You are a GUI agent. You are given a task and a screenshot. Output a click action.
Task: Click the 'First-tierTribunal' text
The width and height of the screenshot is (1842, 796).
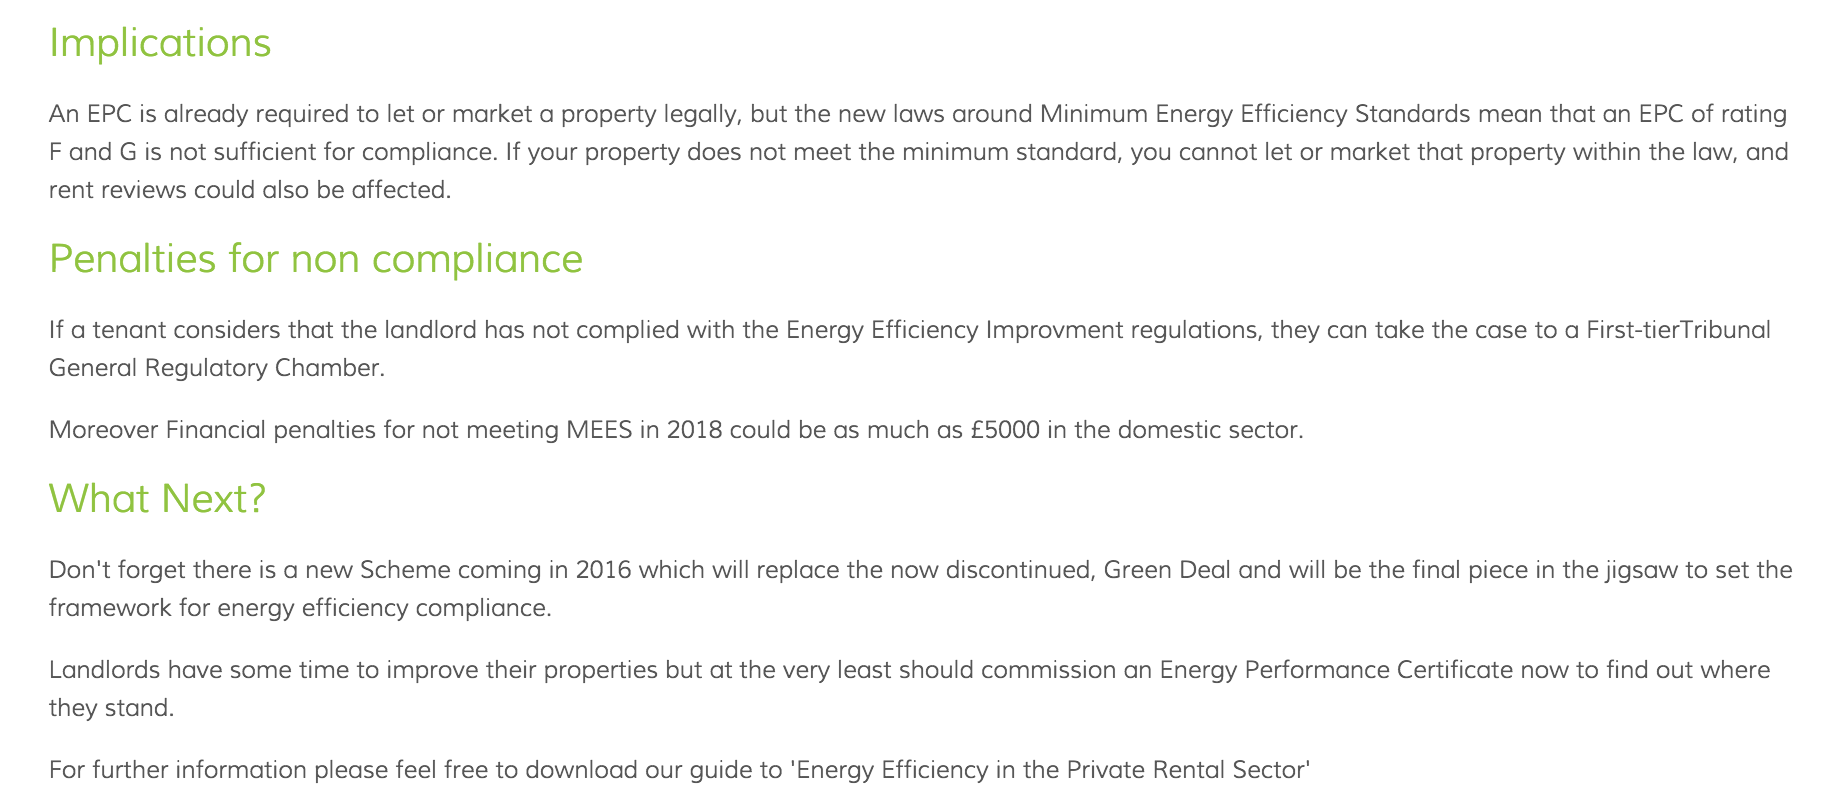point(1679,330)
